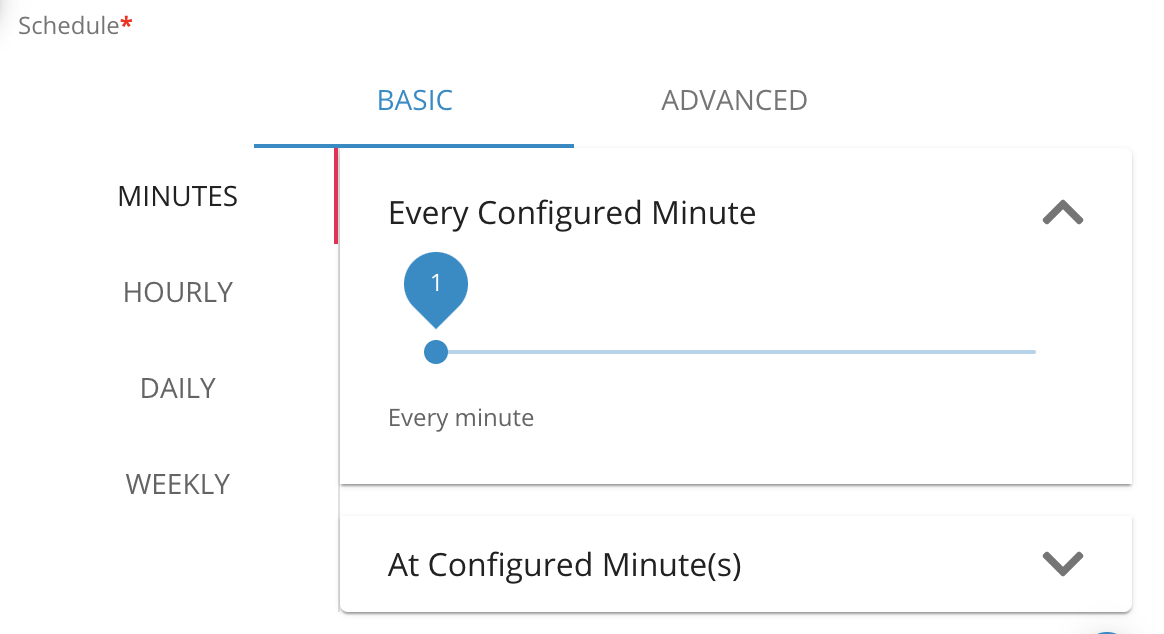Select the HOURLY schedule option
The width and height of the screenshot is (1164, 634).
point(178,292)
